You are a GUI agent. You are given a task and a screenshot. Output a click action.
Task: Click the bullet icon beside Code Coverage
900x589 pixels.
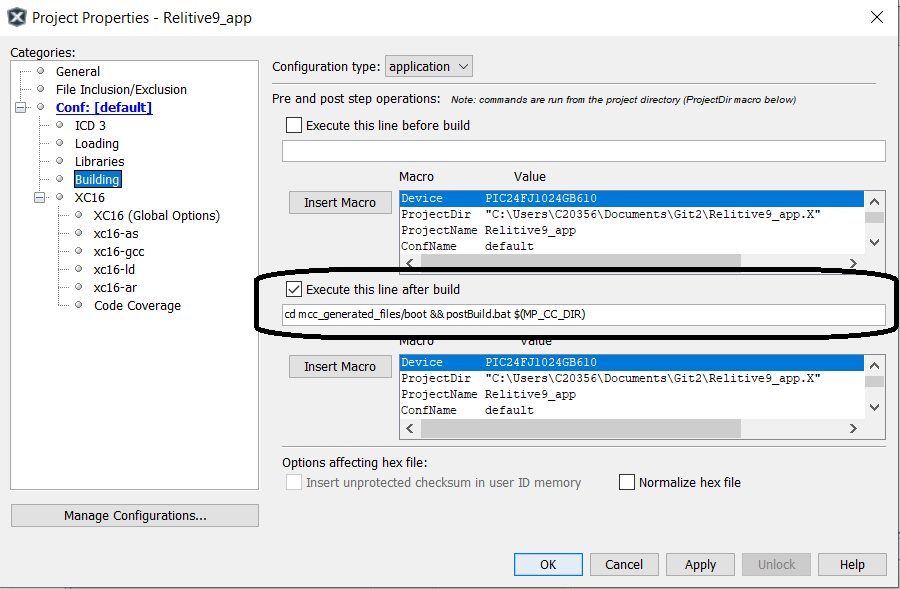pos(79,305)
